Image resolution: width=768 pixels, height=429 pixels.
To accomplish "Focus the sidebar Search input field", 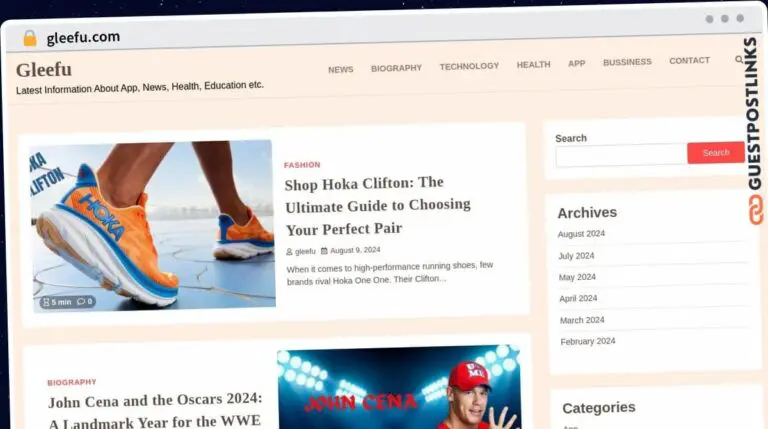I will point(621,156).
